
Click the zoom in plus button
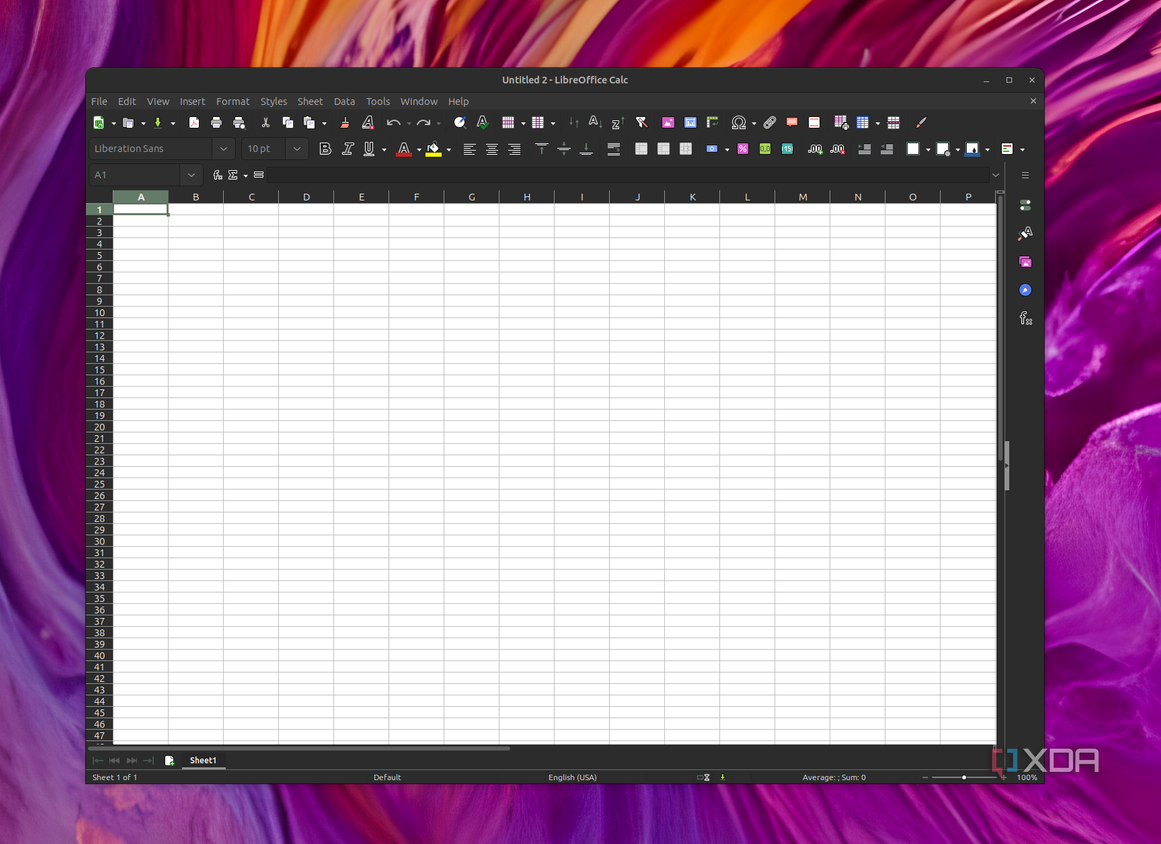[x=1003, y=777]
